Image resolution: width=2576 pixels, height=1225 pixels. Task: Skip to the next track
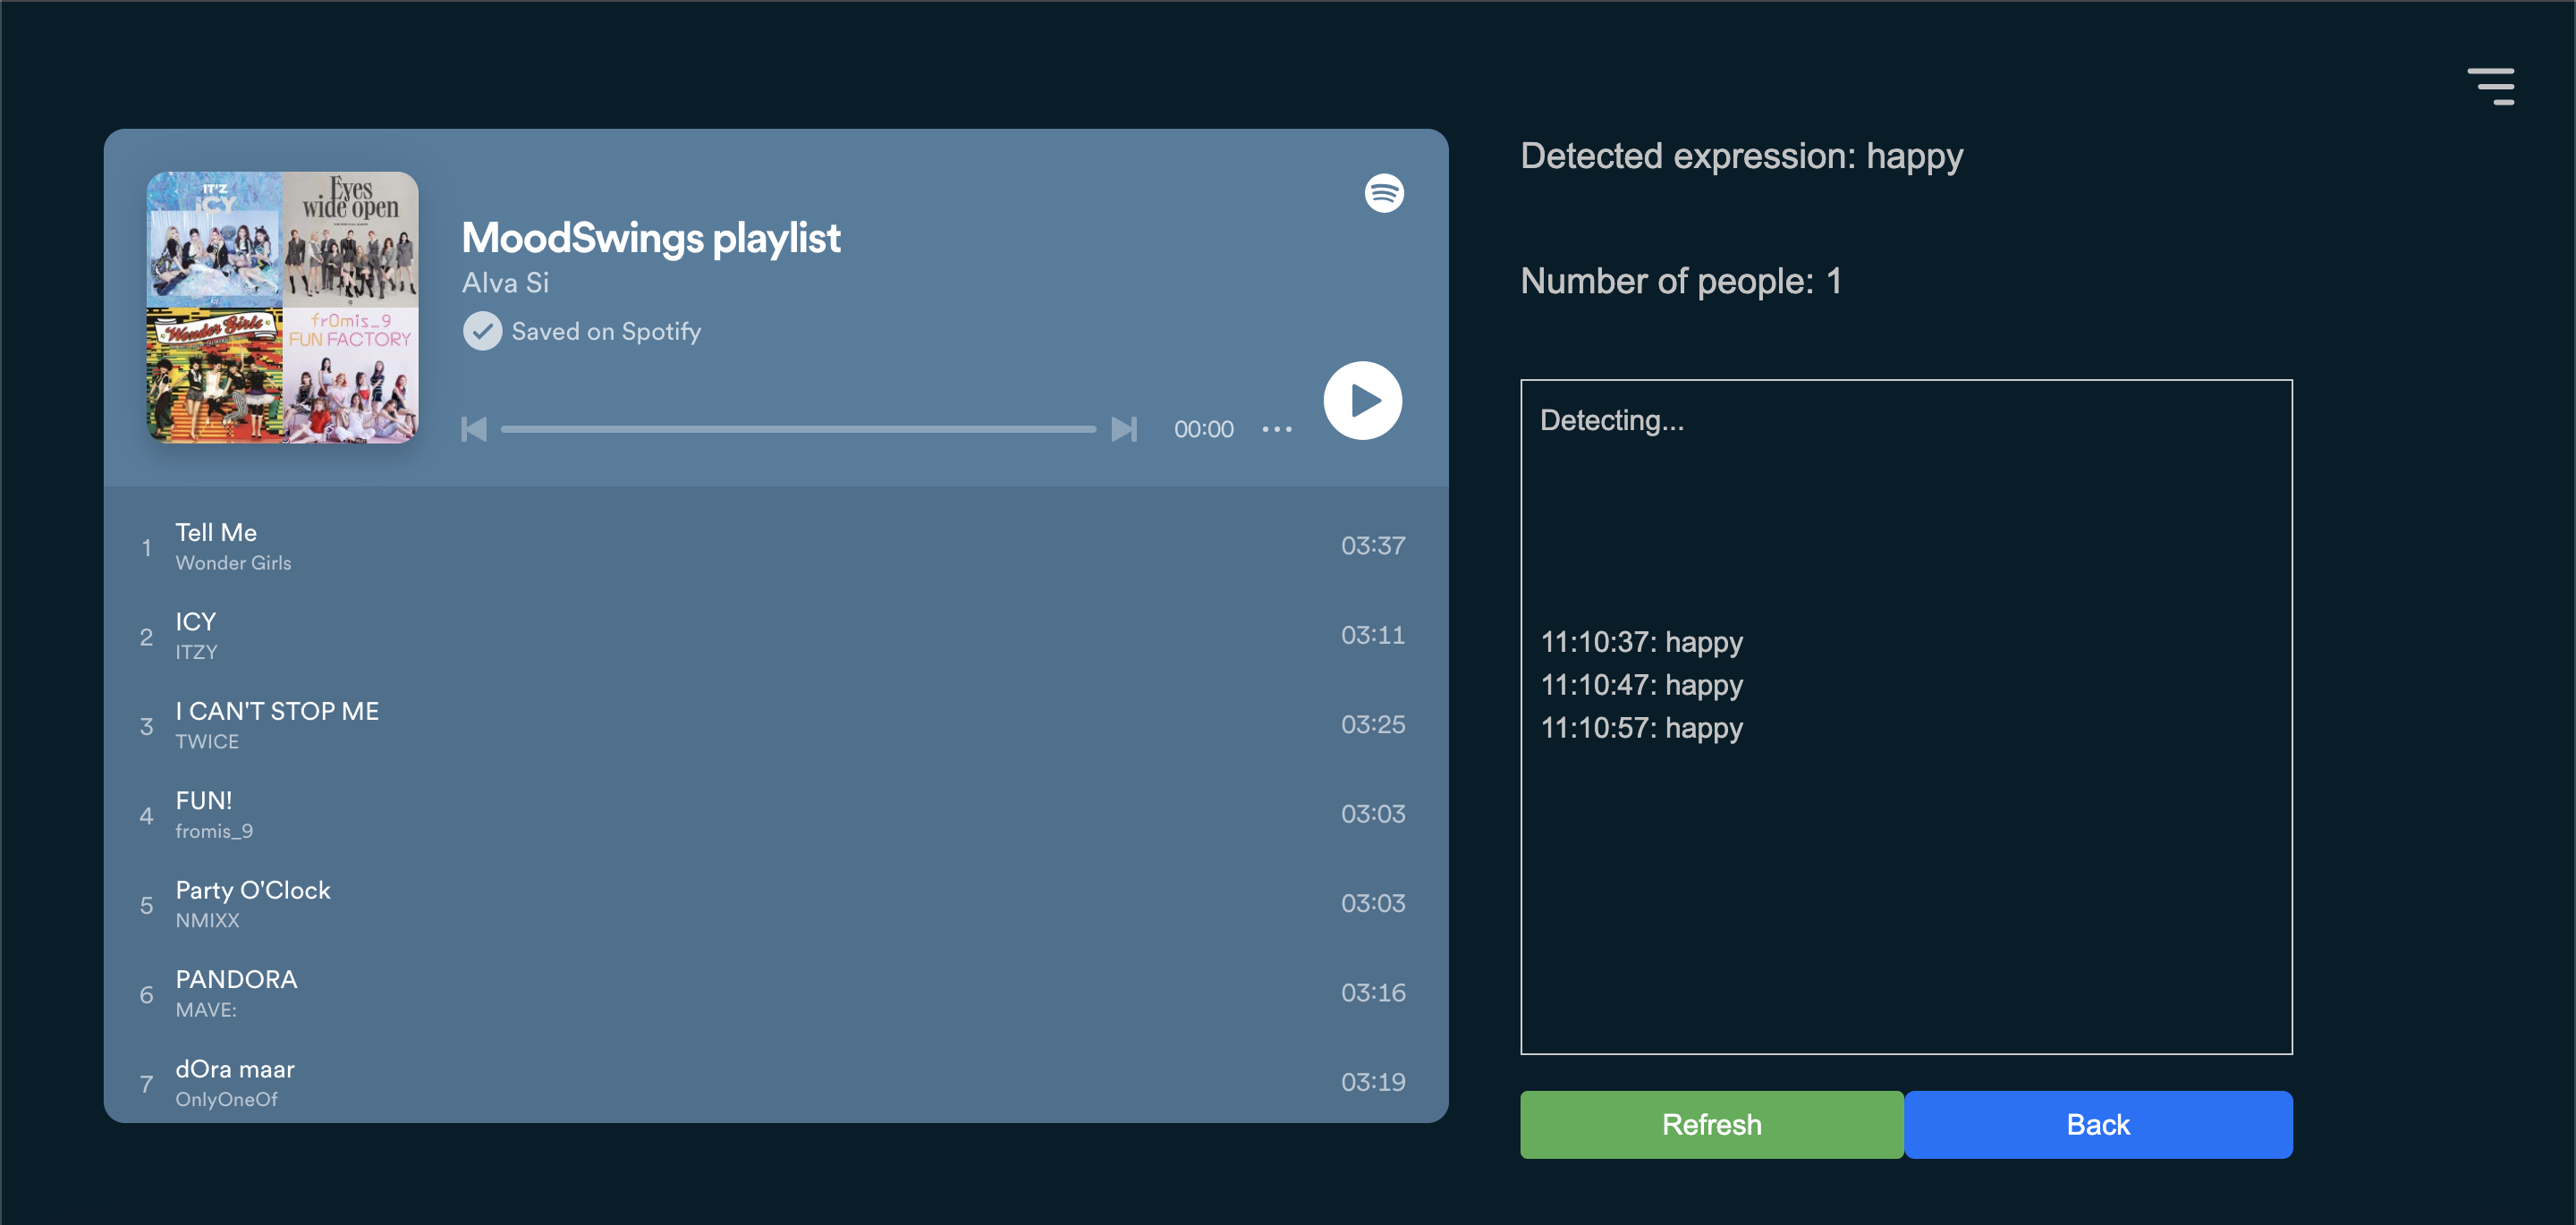(1124, 429)
